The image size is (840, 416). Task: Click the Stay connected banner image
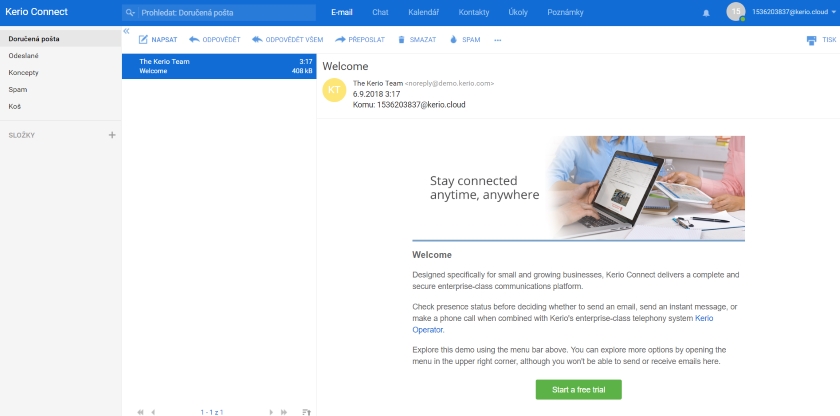pyautogui.click(x=579, y=188)
